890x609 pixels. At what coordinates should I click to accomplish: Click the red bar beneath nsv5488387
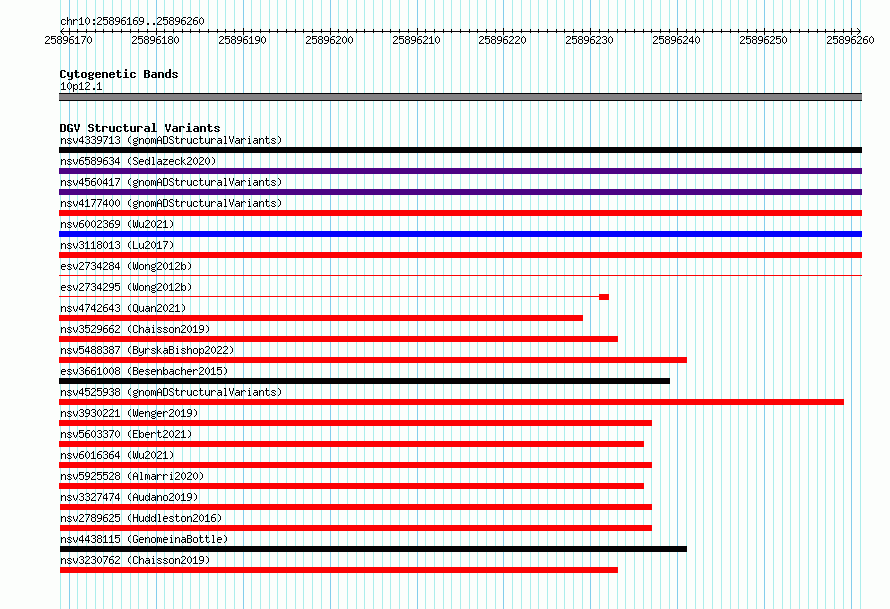373,360
